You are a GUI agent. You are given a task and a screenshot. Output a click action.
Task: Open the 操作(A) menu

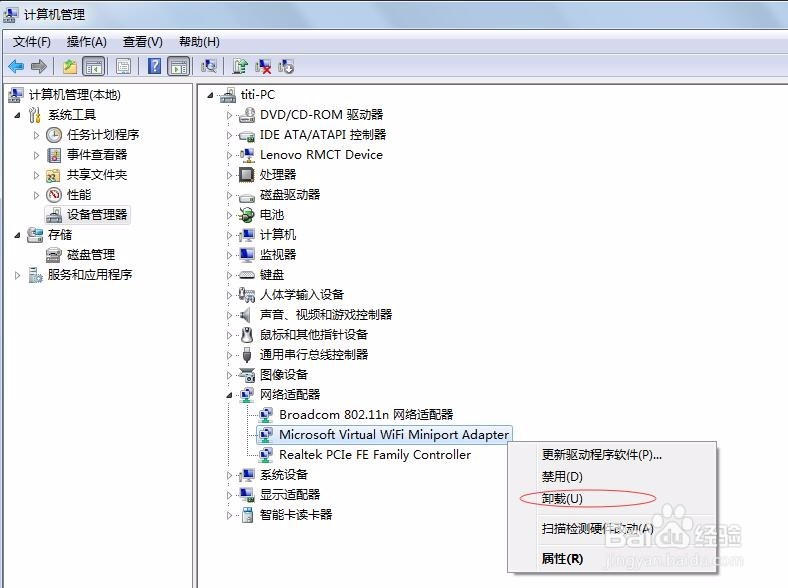[x=86, y=42]
